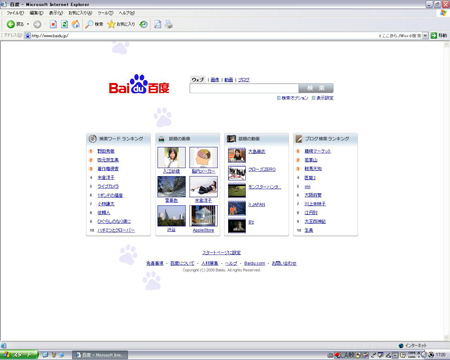Open the ツール (Tools) menu

tap(105, 13)
